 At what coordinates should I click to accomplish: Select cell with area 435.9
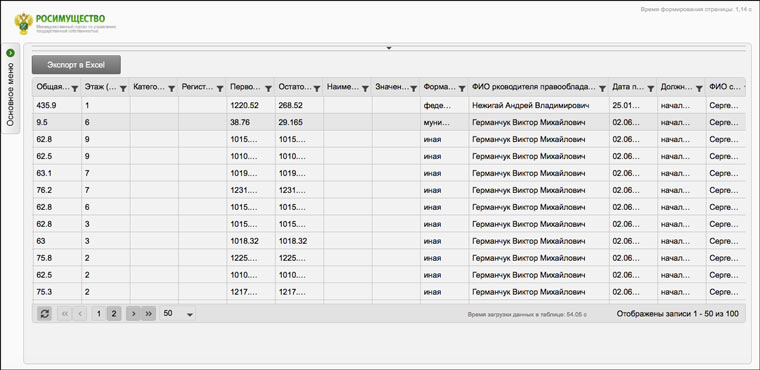57,105
